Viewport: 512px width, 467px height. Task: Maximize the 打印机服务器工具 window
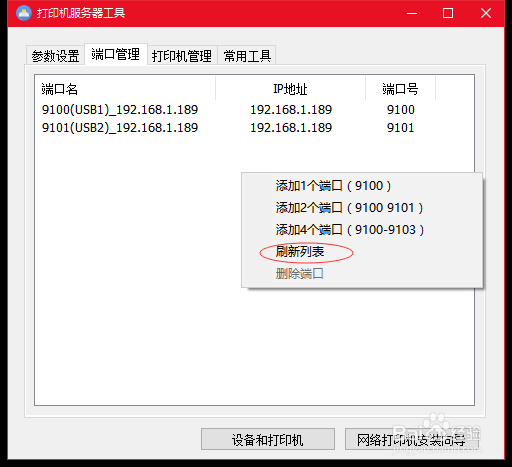(448, 13)
